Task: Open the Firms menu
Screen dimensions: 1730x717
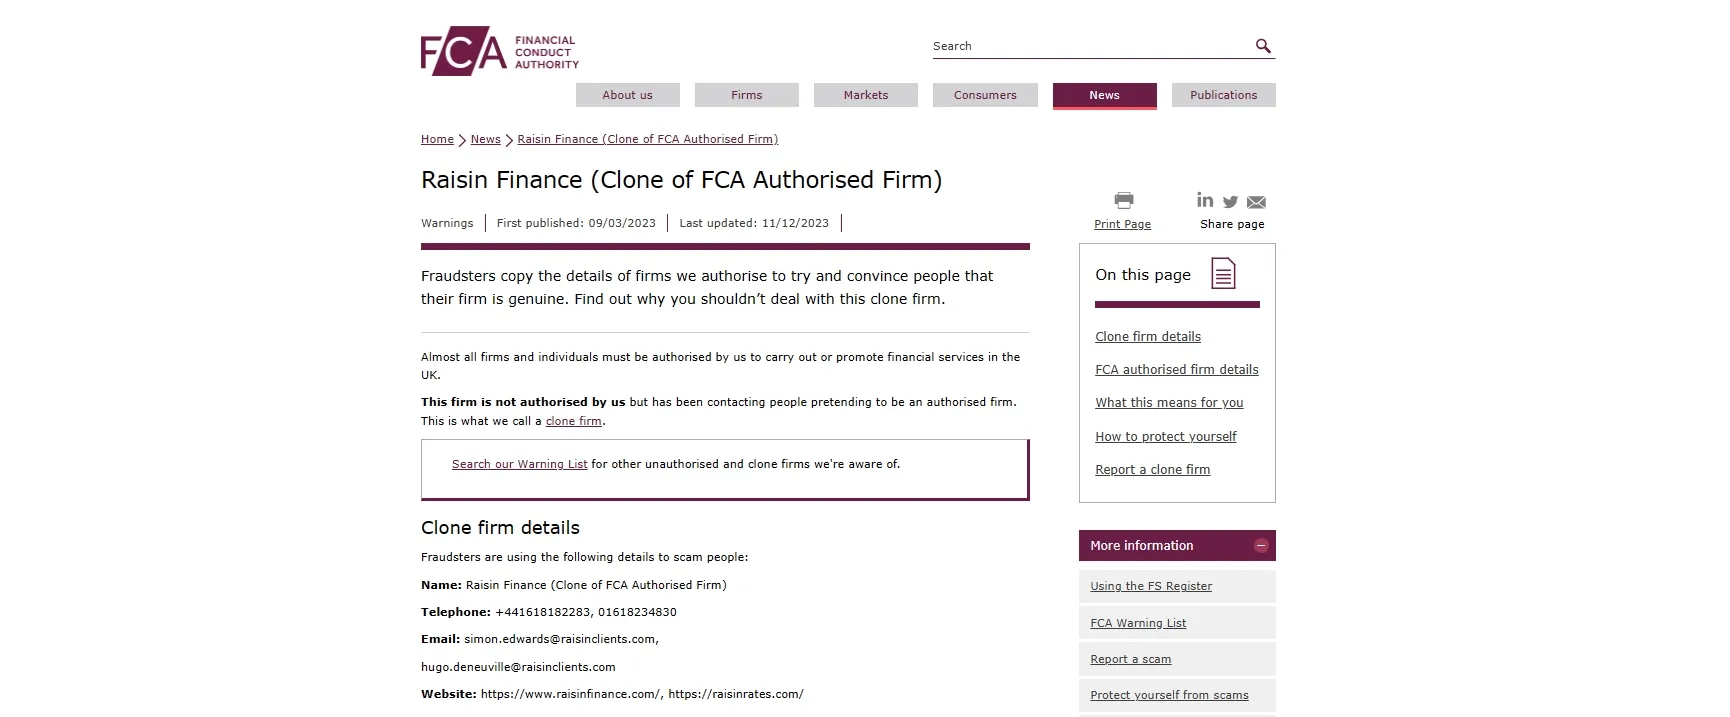Action: coord(747,95)
